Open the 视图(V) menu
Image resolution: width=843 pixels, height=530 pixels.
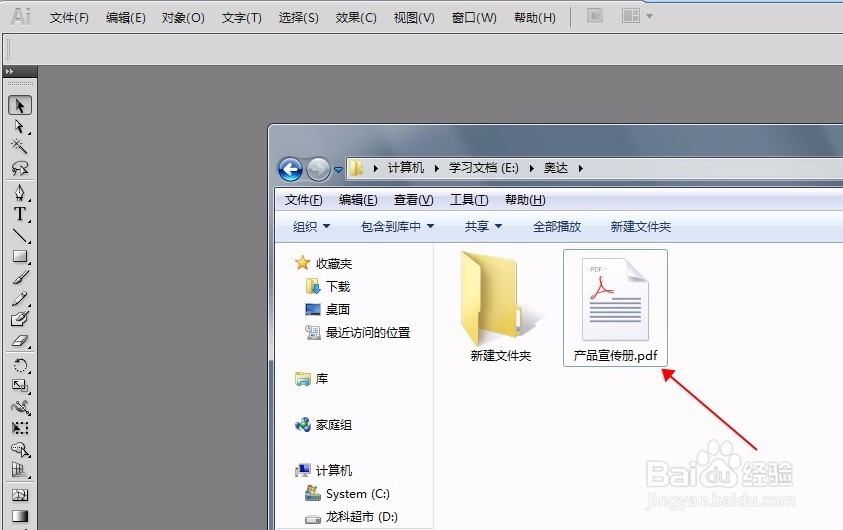tap(413, 18)
